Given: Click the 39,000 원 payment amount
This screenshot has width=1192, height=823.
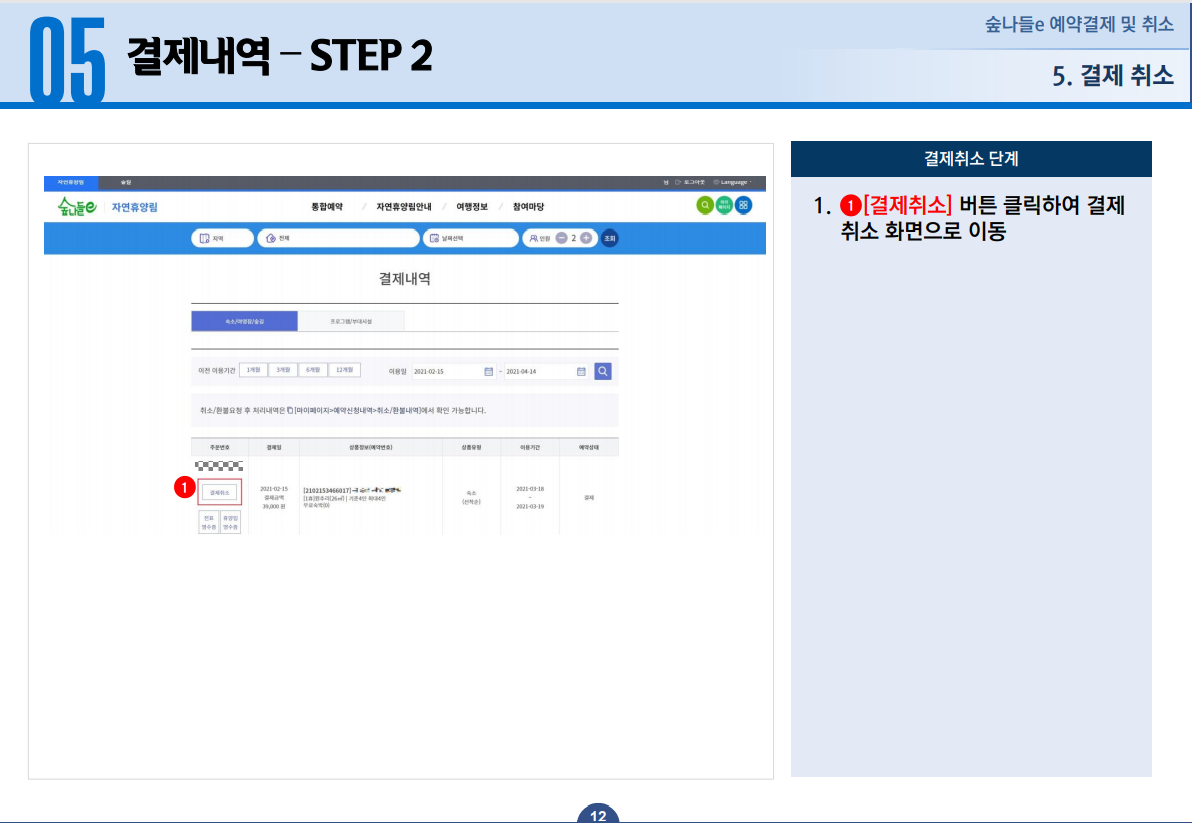Looking at the screenshot, I should [x=274, y=506].
